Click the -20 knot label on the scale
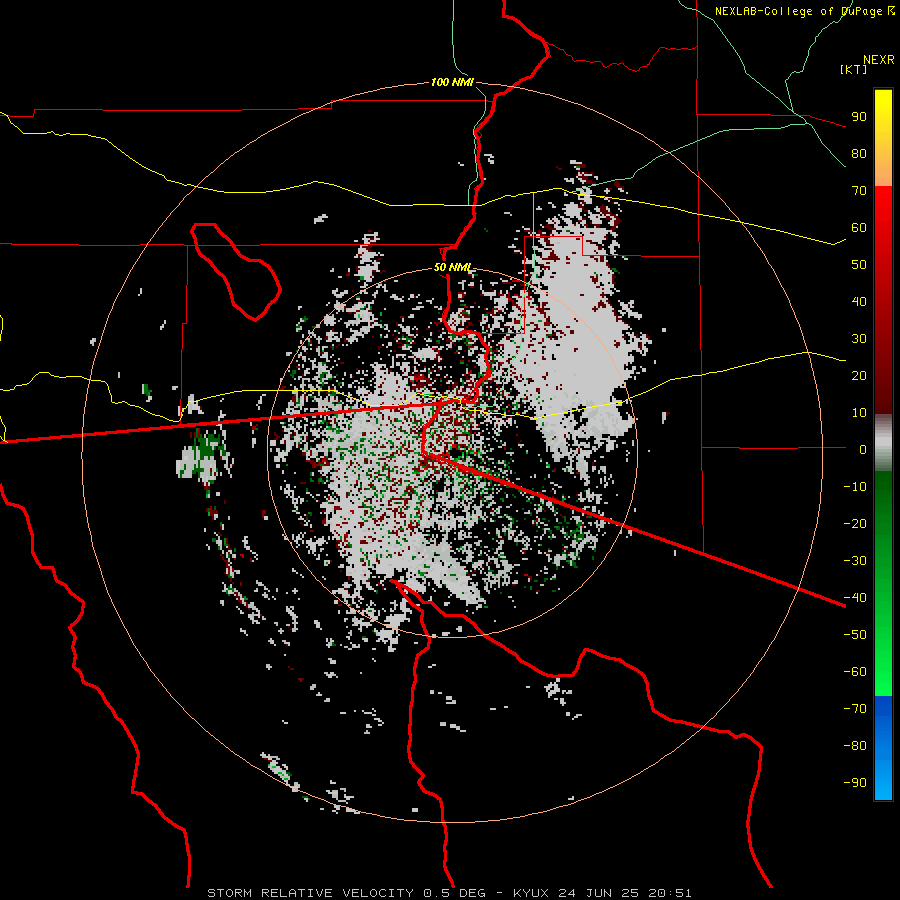 point(855,523)
